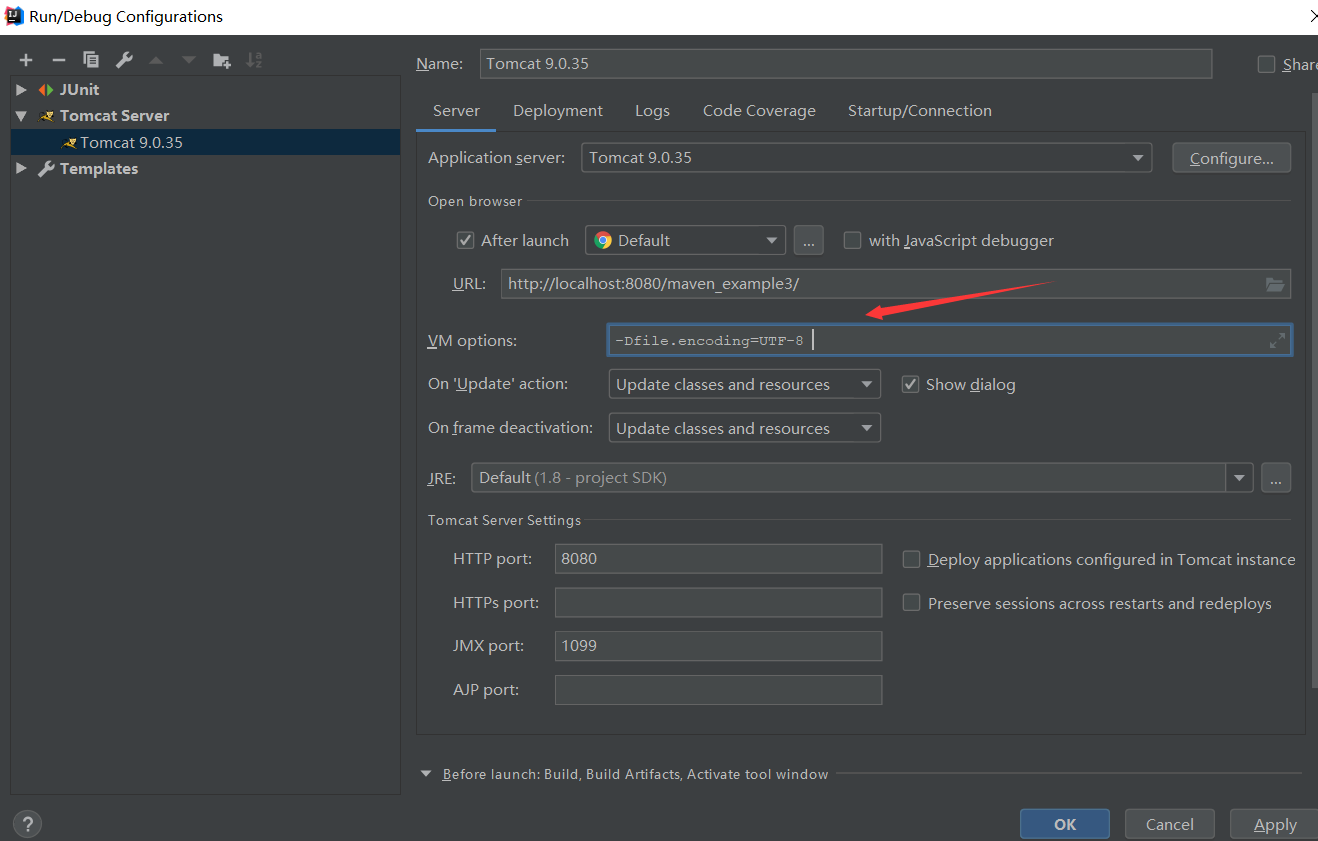Enable Preserve sessions across restarts and redeploys
Viewport: 1318px width, 841px height.
(x=911, y=603)
